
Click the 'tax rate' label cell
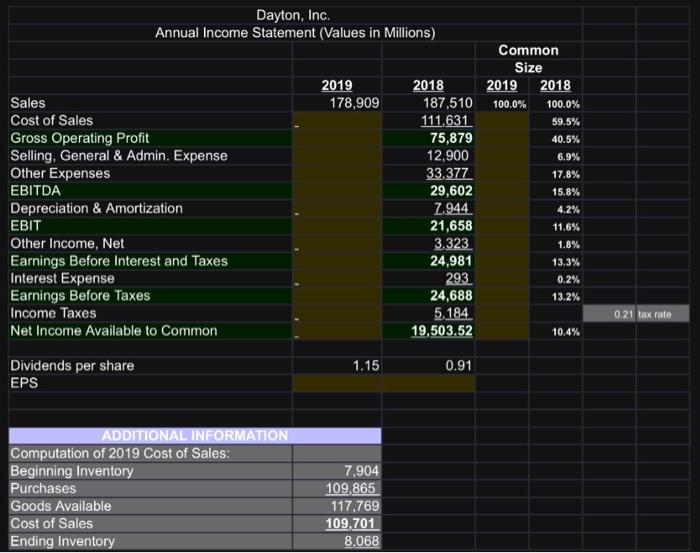pos(662,314)
